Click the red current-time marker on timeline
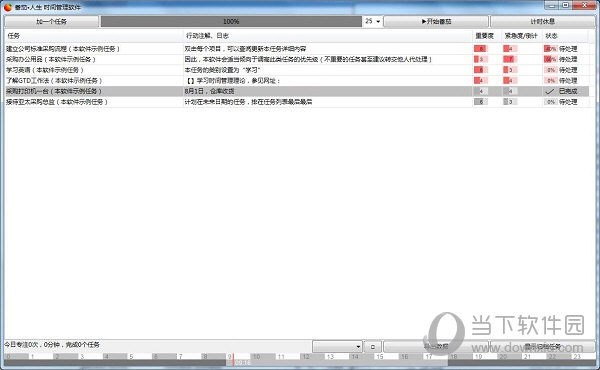This screenshot has height=370, width=600. [x=233, y=359]
